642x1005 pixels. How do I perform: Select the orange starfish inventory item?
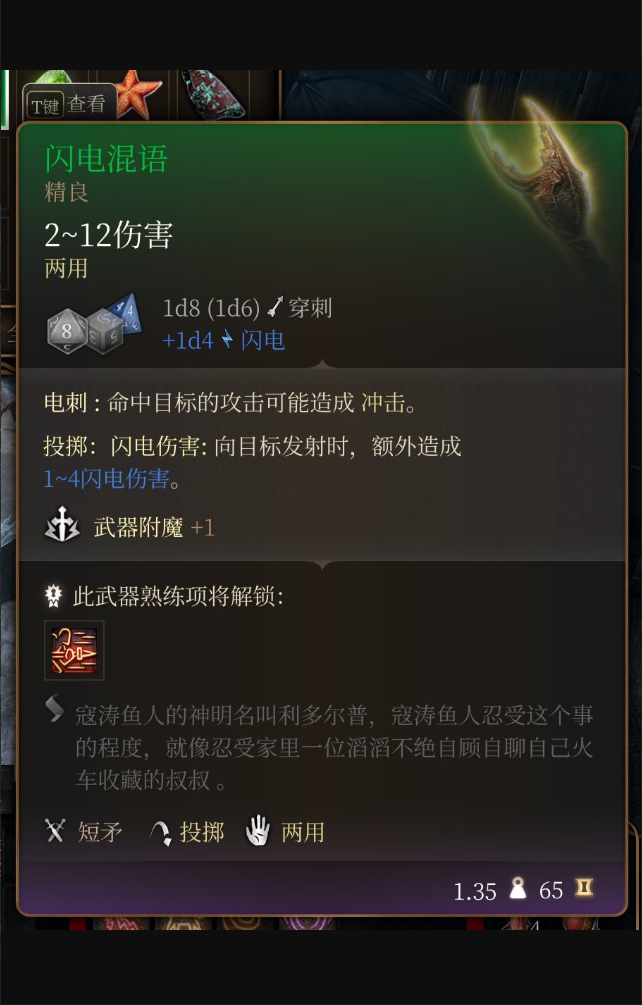[136, 95]
